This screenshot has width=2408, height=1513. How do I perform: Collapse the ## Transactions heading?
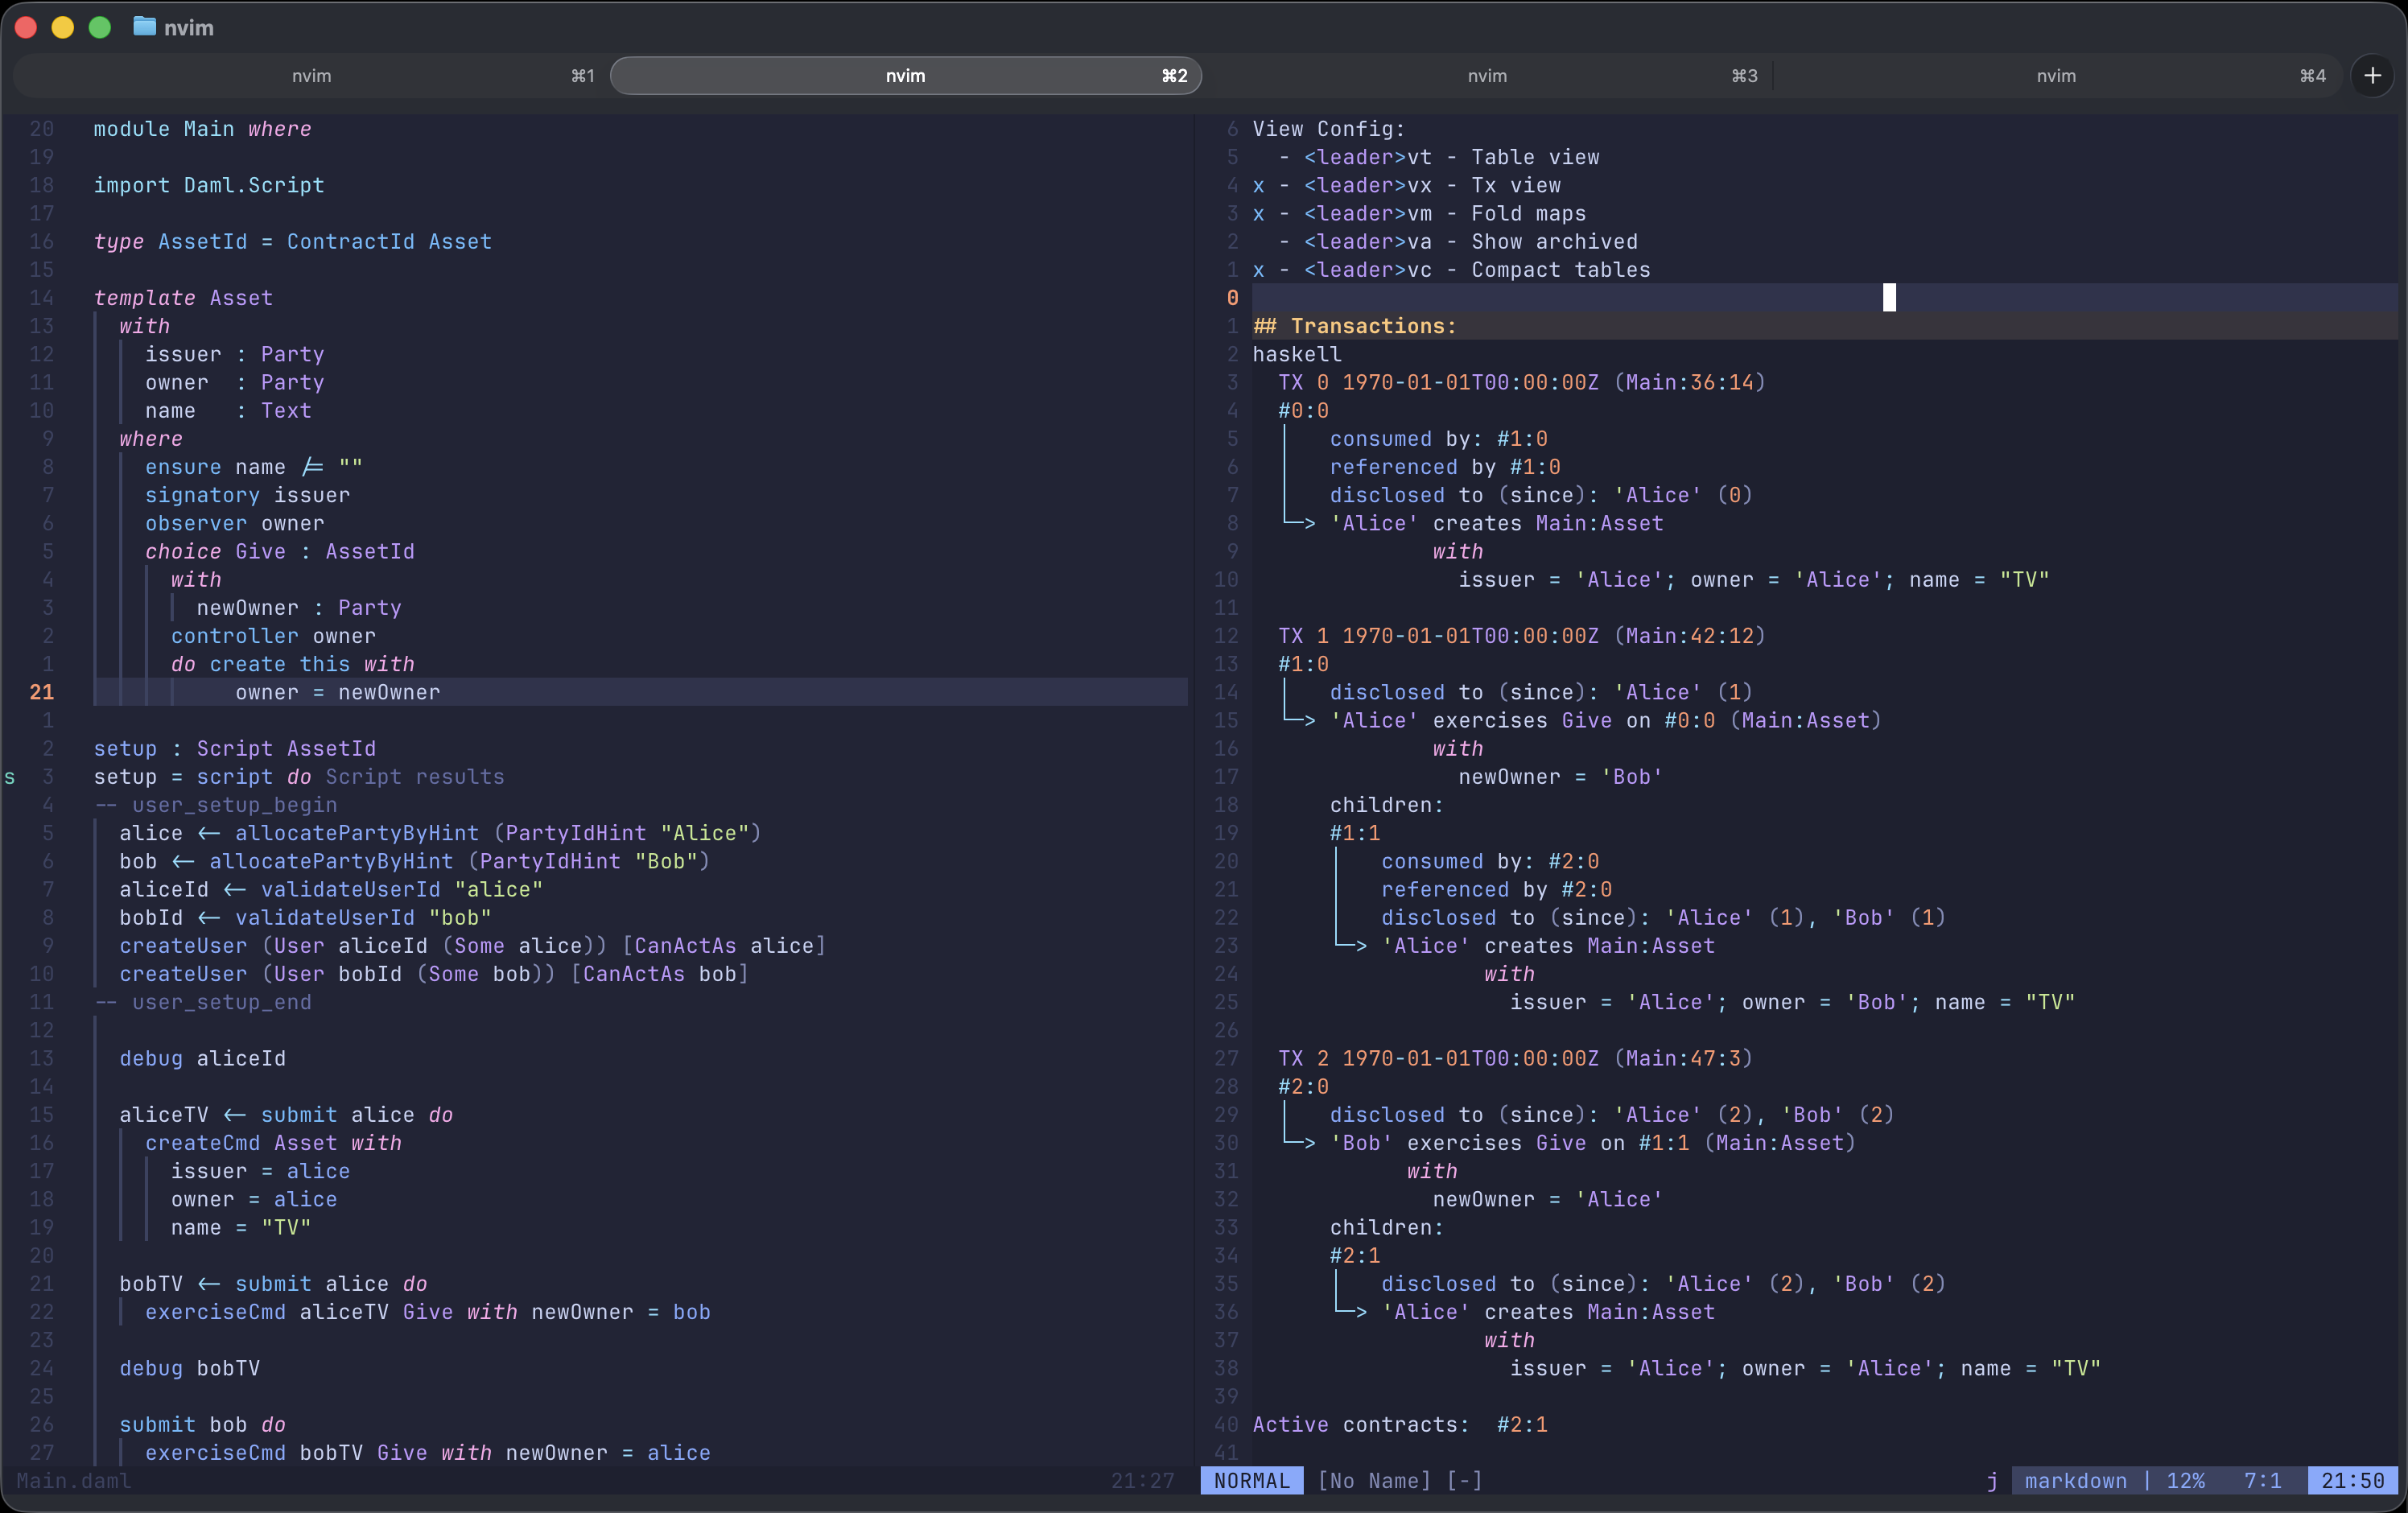tap(1355, 326)
